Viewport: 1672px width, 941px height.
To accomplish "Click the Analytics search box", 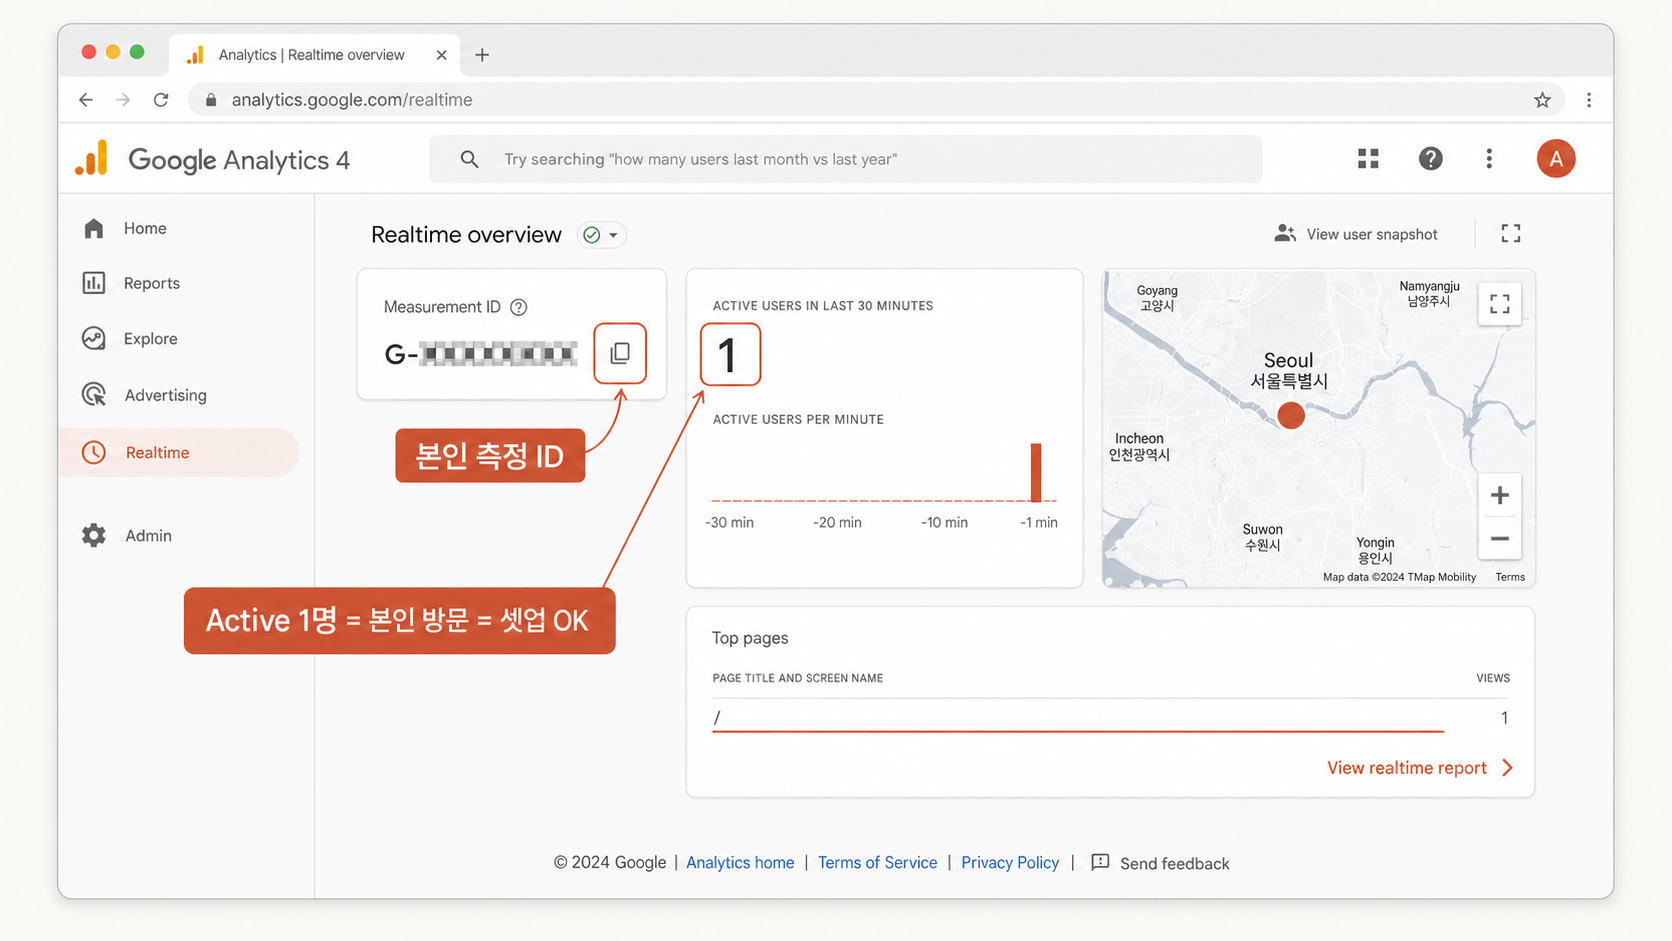I will pos(846,159).
